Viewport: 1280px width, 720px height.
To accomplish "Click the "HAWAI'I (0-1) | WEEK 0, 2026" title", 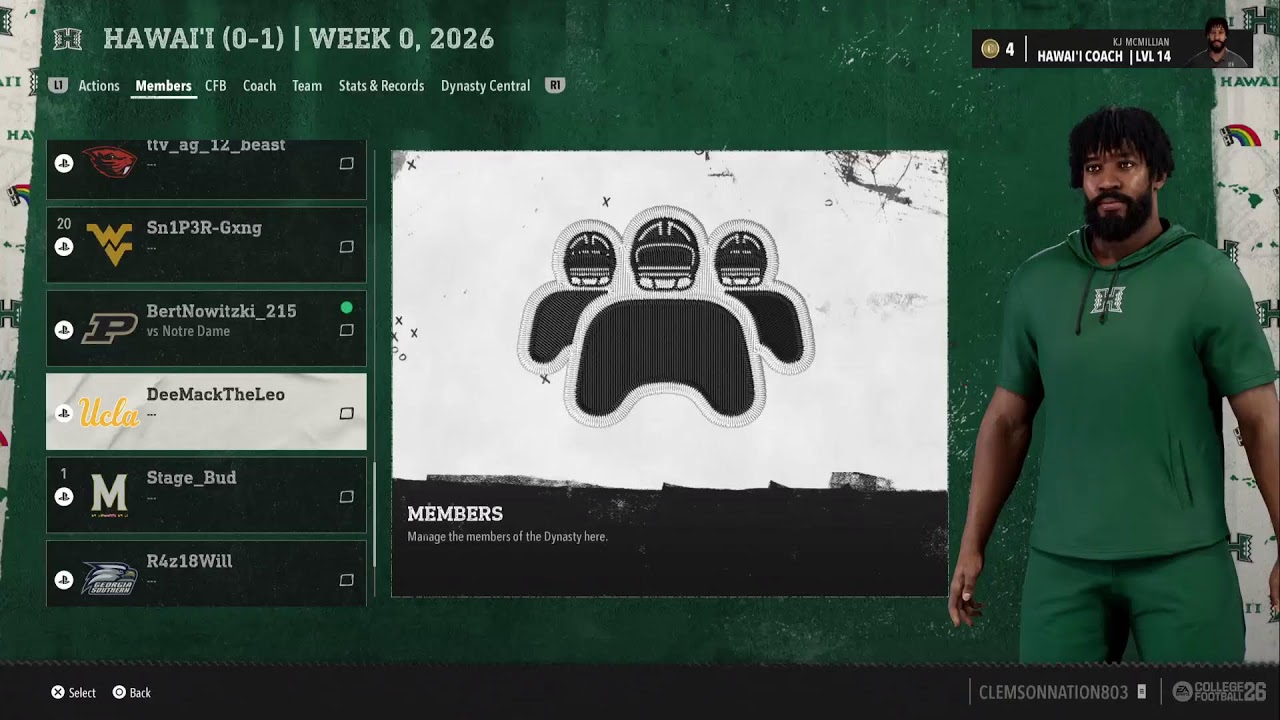I will coord(299,39).
